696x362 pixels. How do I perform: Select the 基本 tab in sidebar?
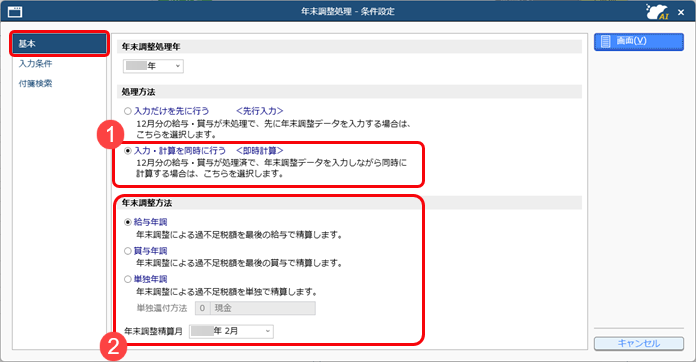pyautogui.click(x=59, y=43)
